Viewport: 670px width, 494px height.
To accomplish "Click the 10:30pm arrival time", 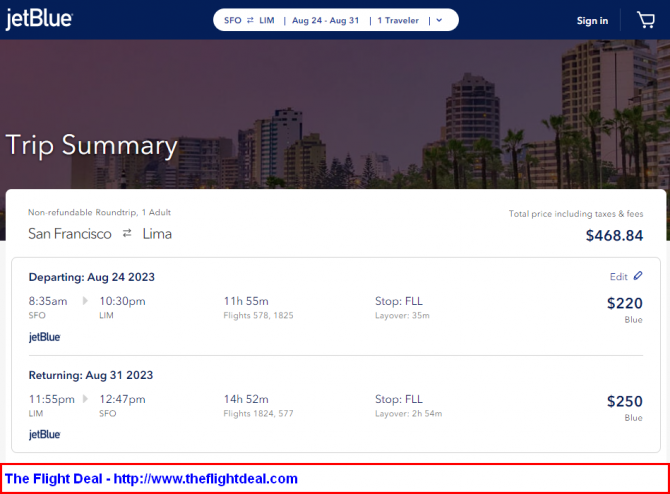I will point(122,301).
